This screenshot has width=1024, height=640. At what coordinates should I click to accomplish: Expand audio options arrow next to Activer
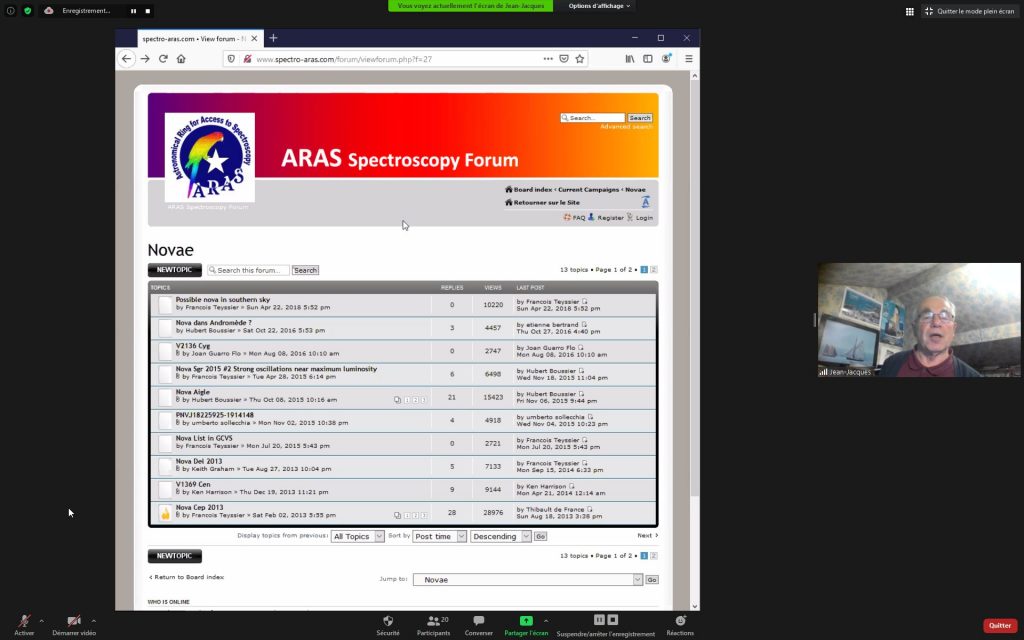pos(41,620)
